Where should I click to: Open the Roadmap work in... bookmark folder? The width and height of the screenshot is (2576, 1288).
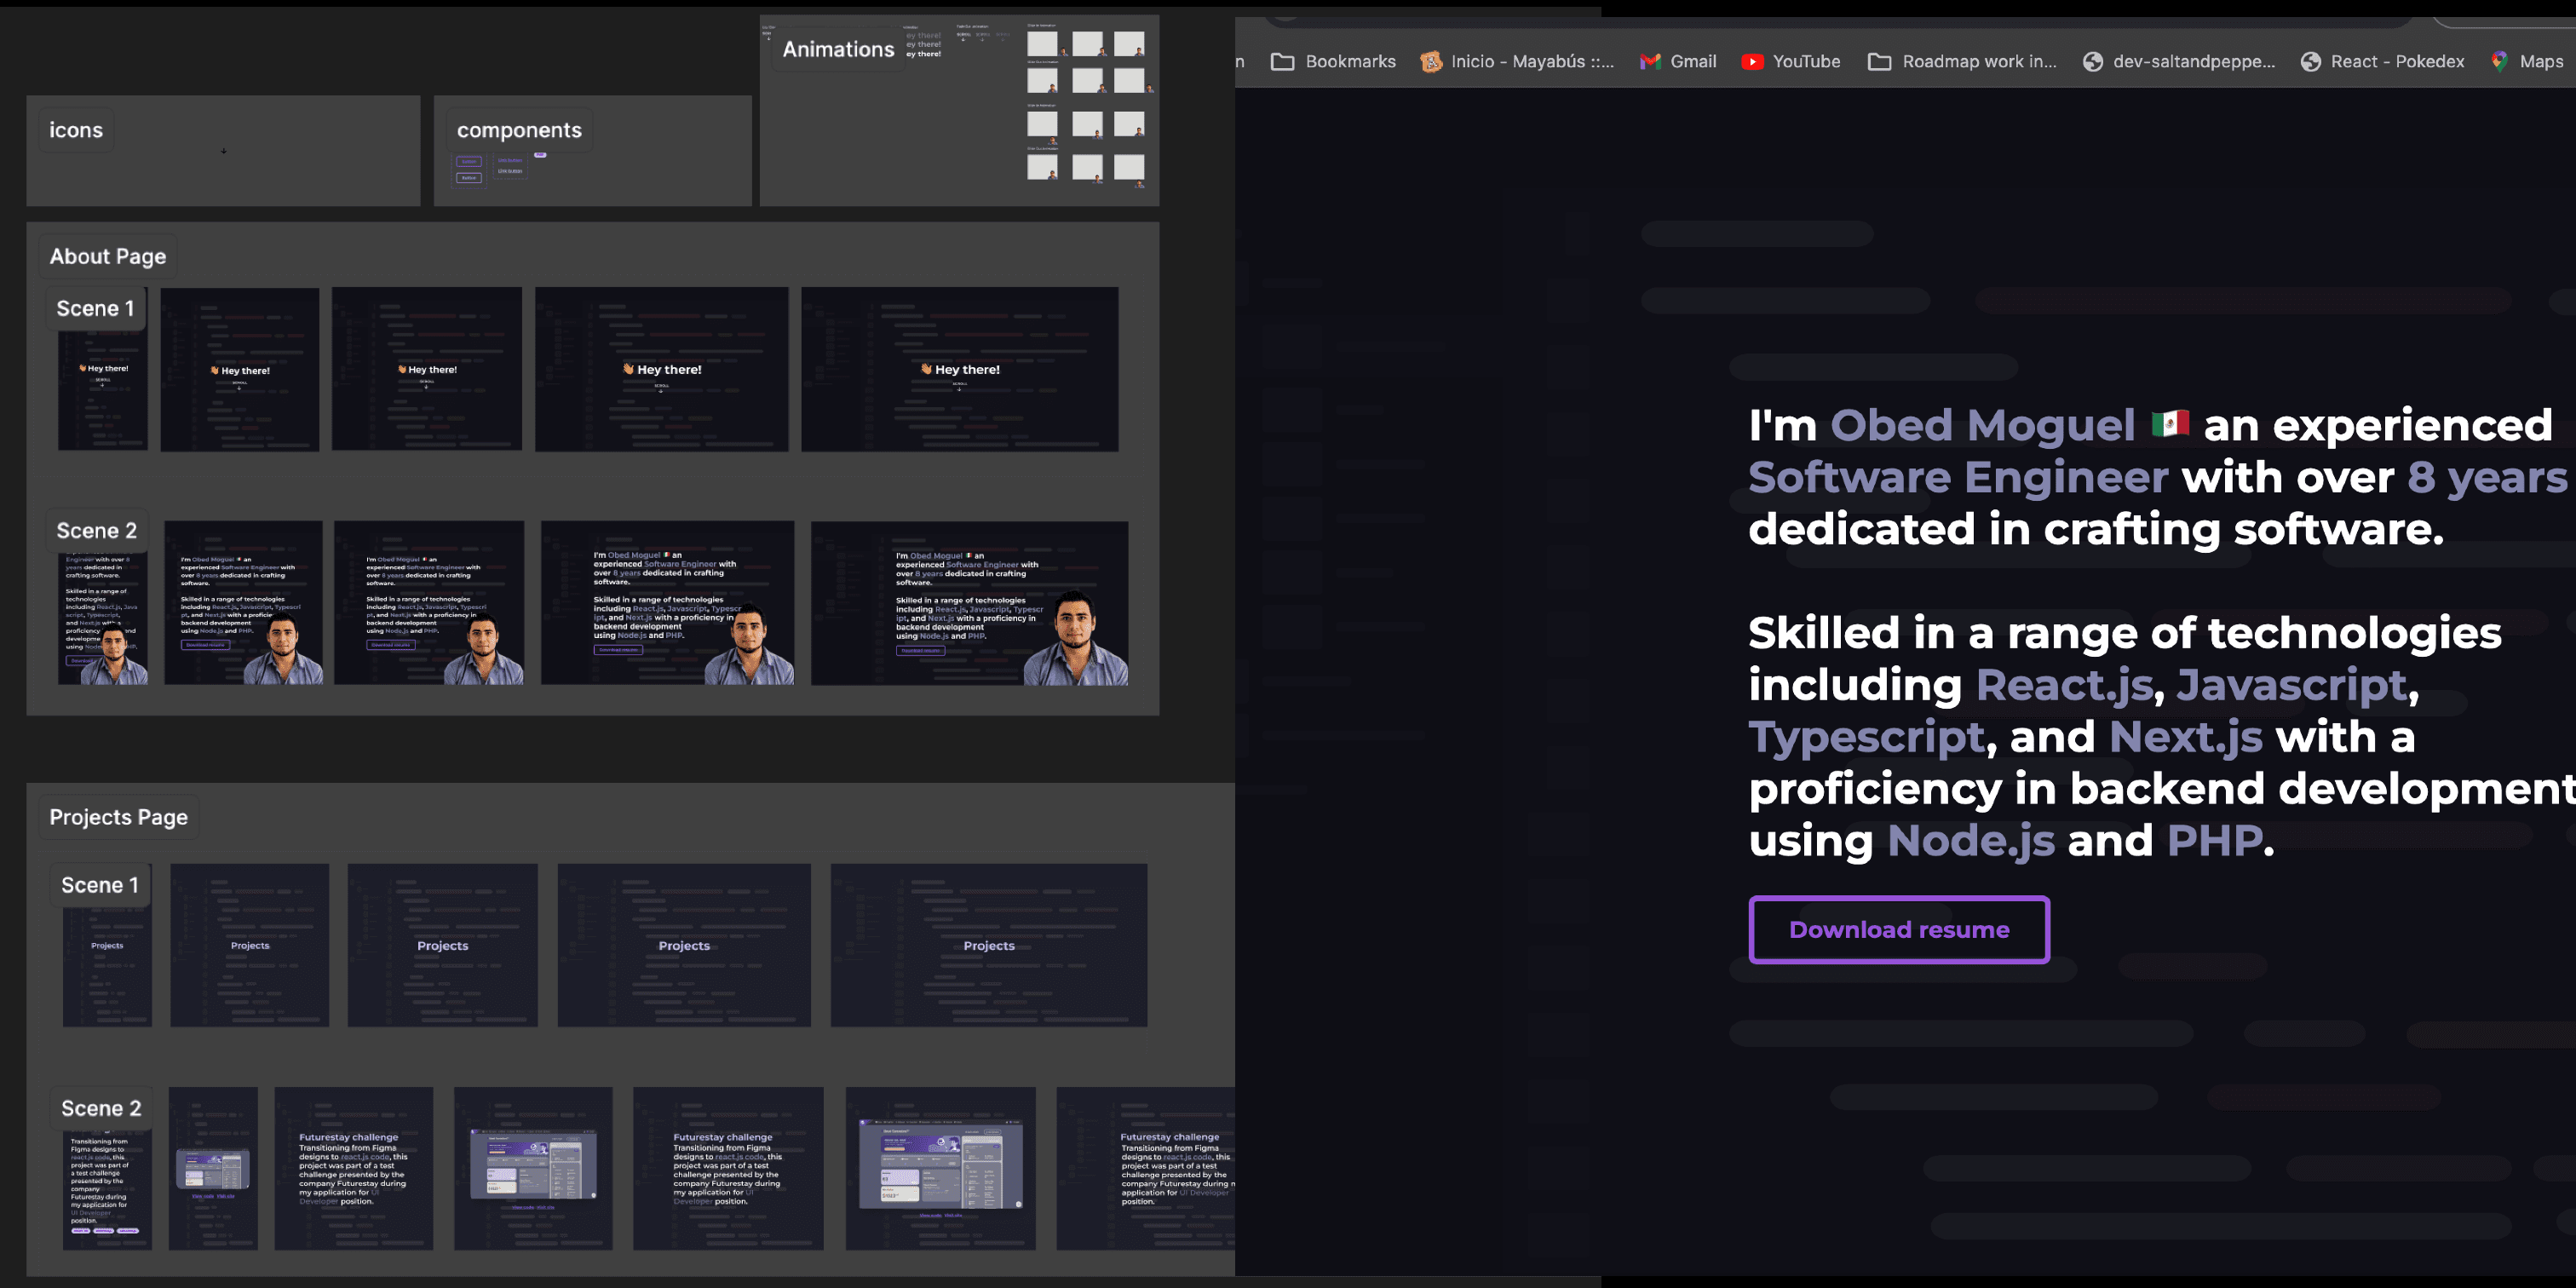coord(1962,61)
